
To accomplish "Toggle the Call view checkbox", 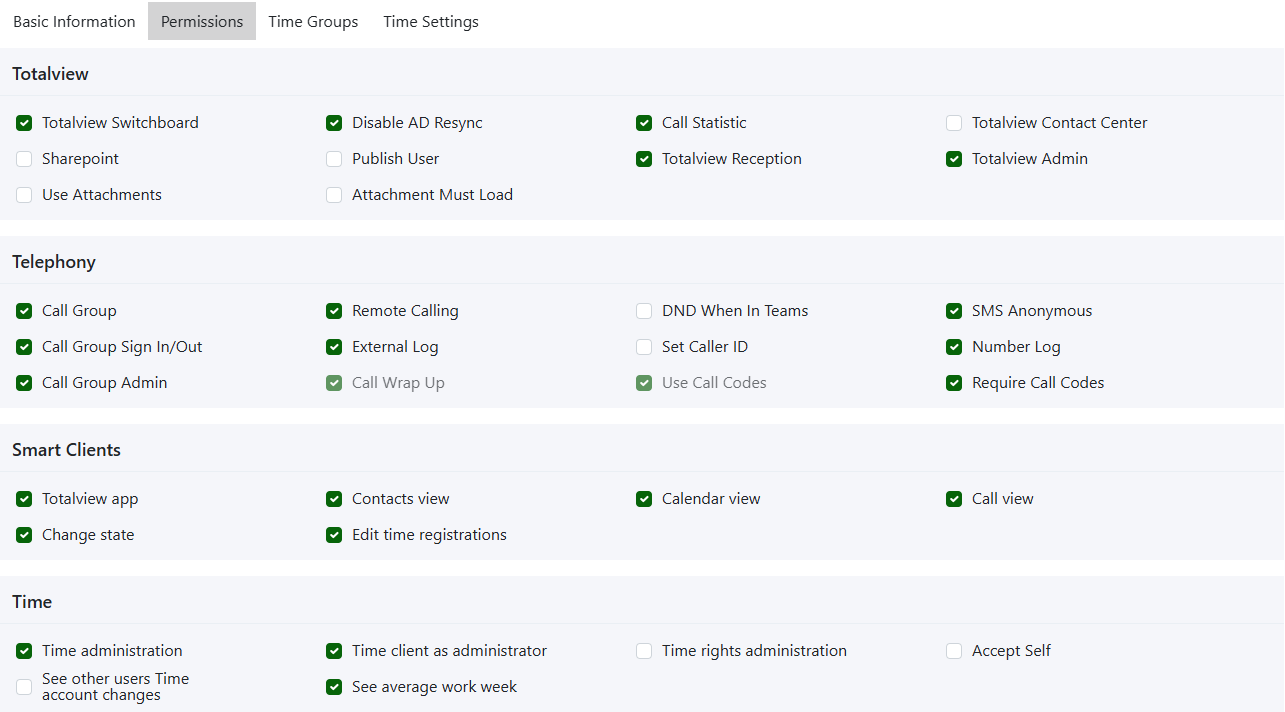I will coord(954,499).
